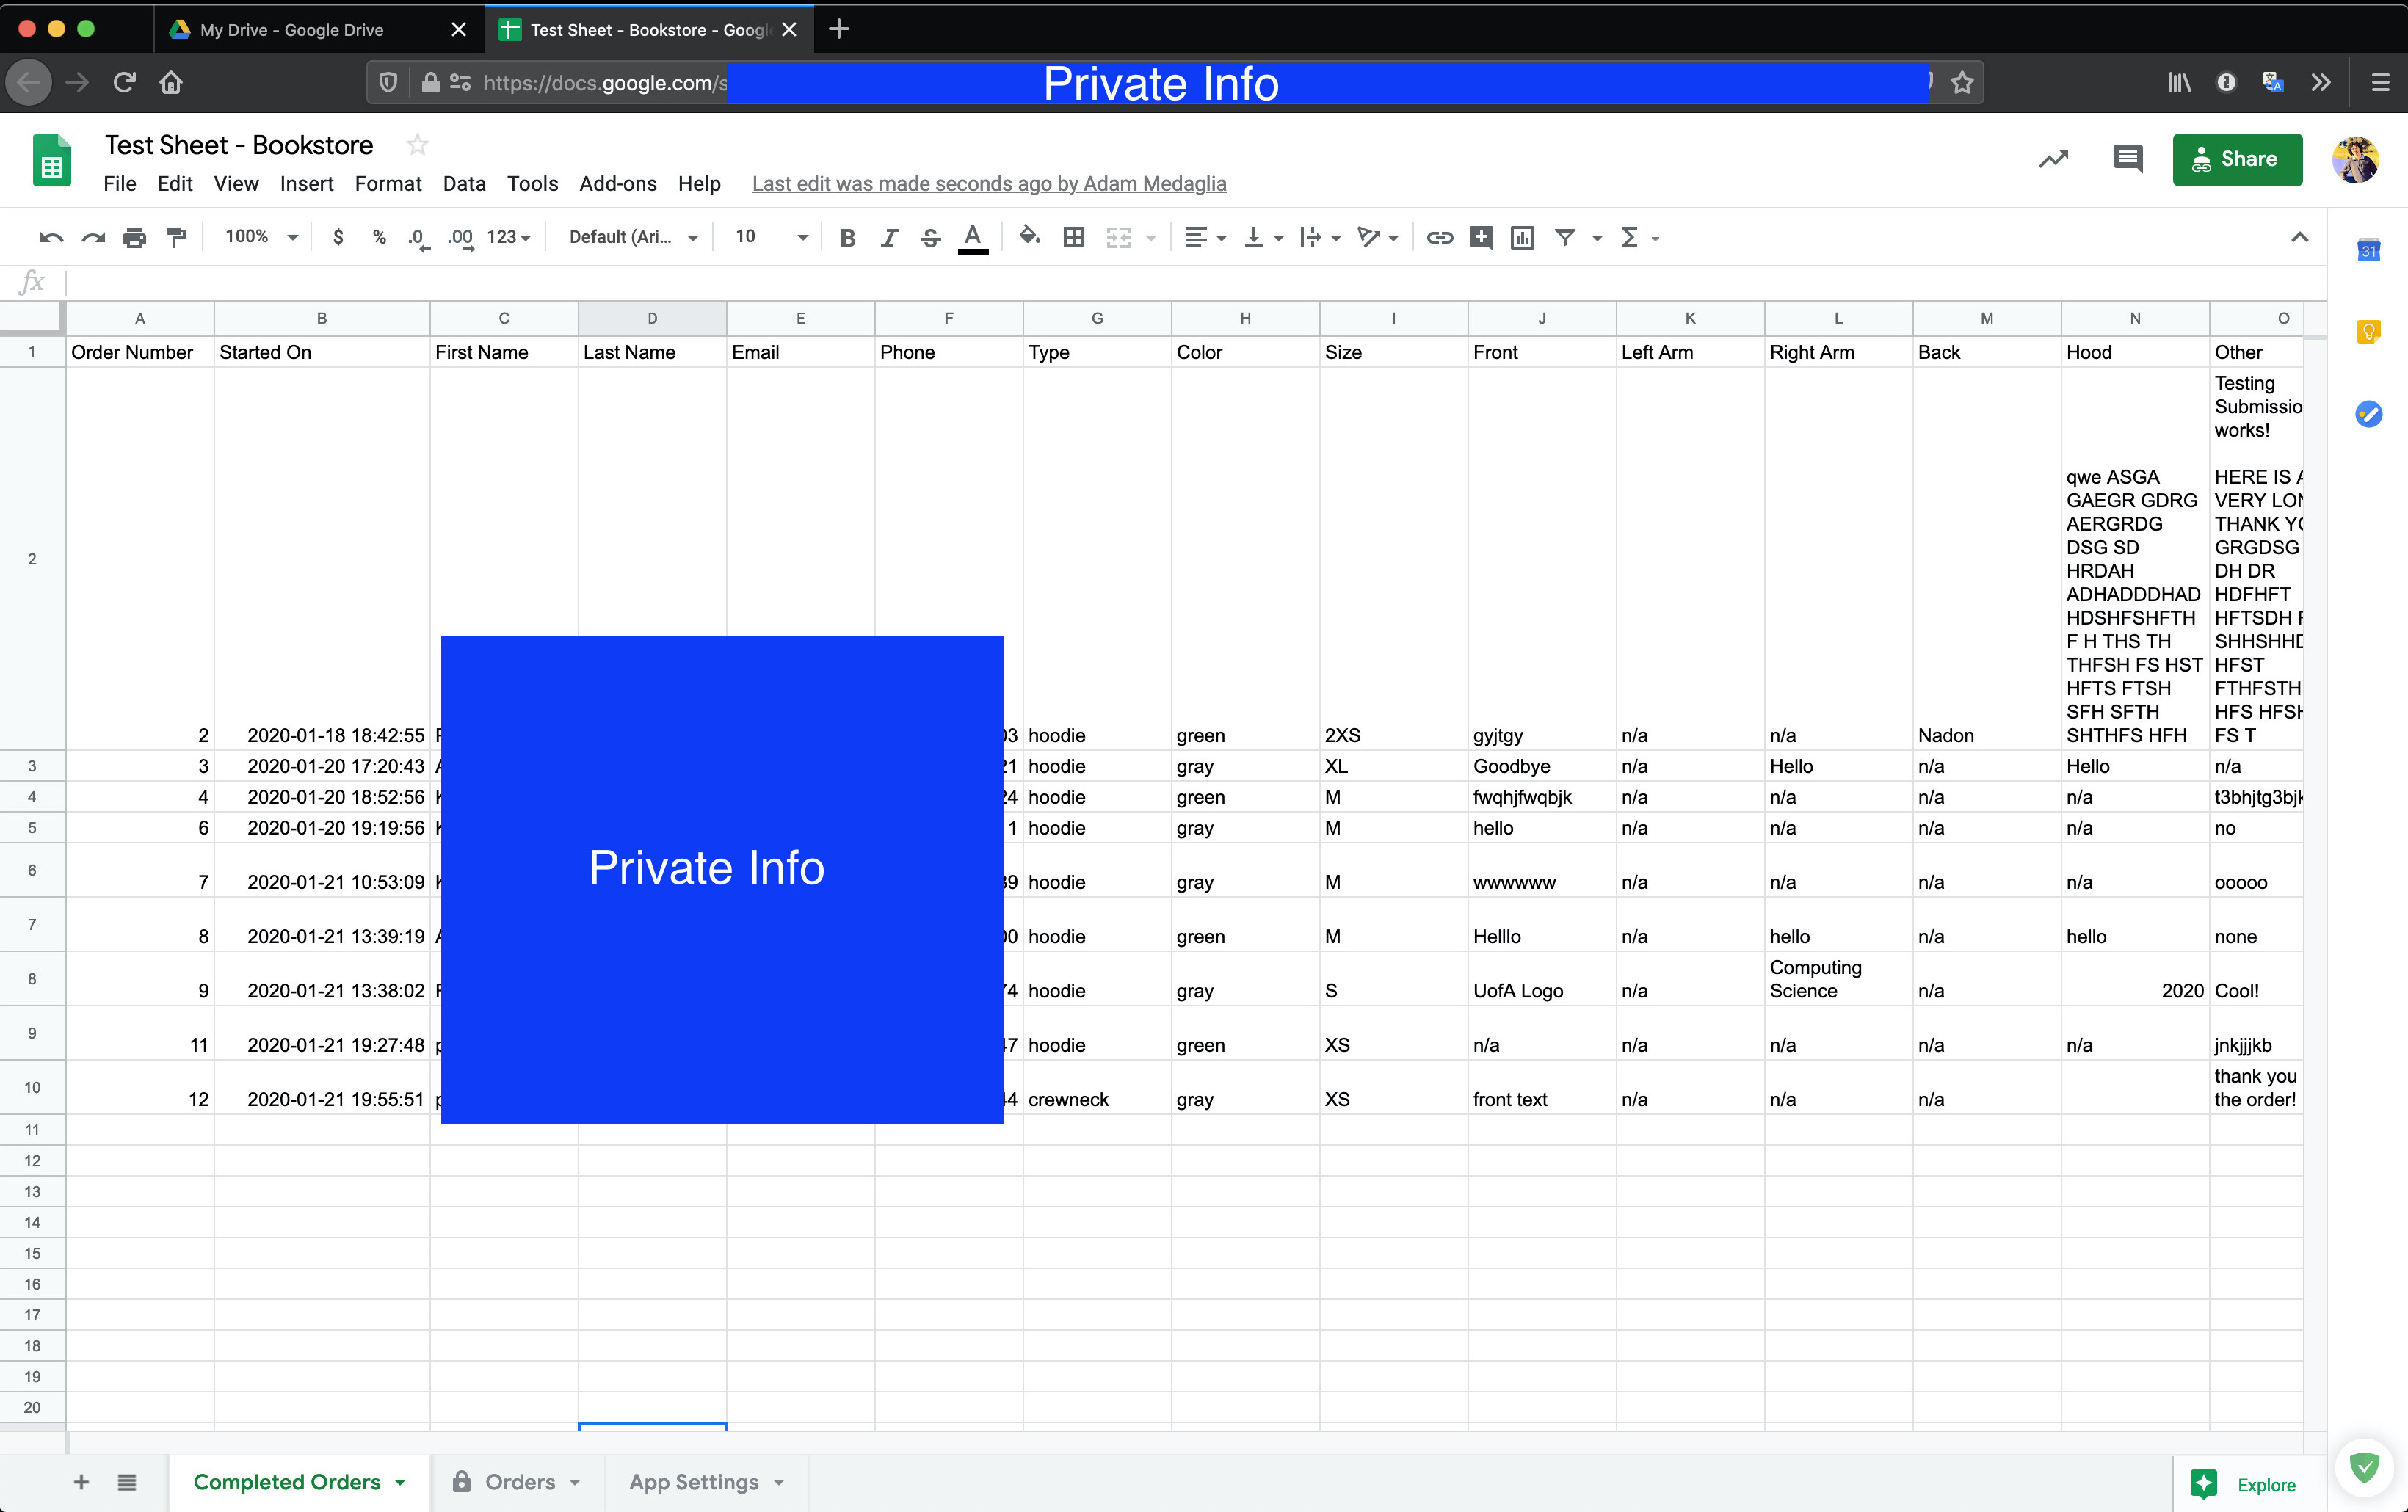
Task: Click the green Share button
Action: [x=2236, y=159]
